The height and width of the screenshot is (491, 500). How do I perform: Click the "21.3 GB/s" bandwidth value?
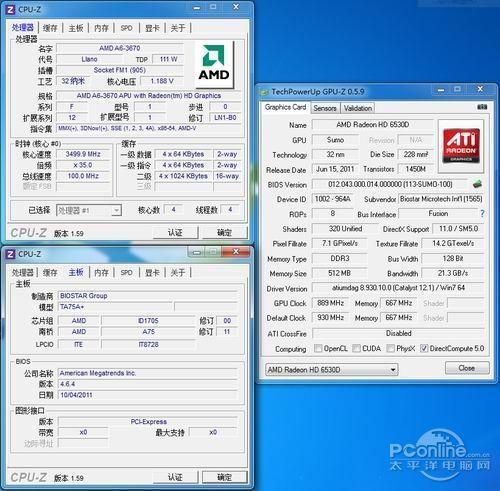point(453,273)
